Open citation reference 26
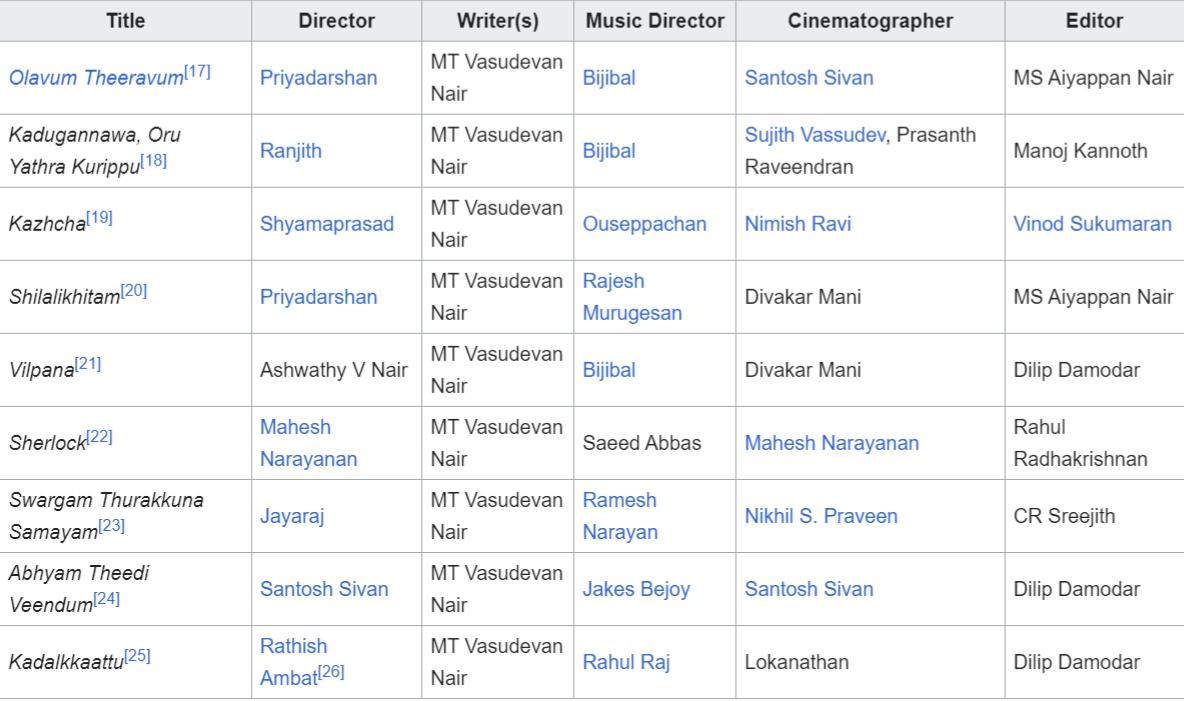Viewport: 1184px width, 701px height. pyautogui.click(x=331, y=672)
